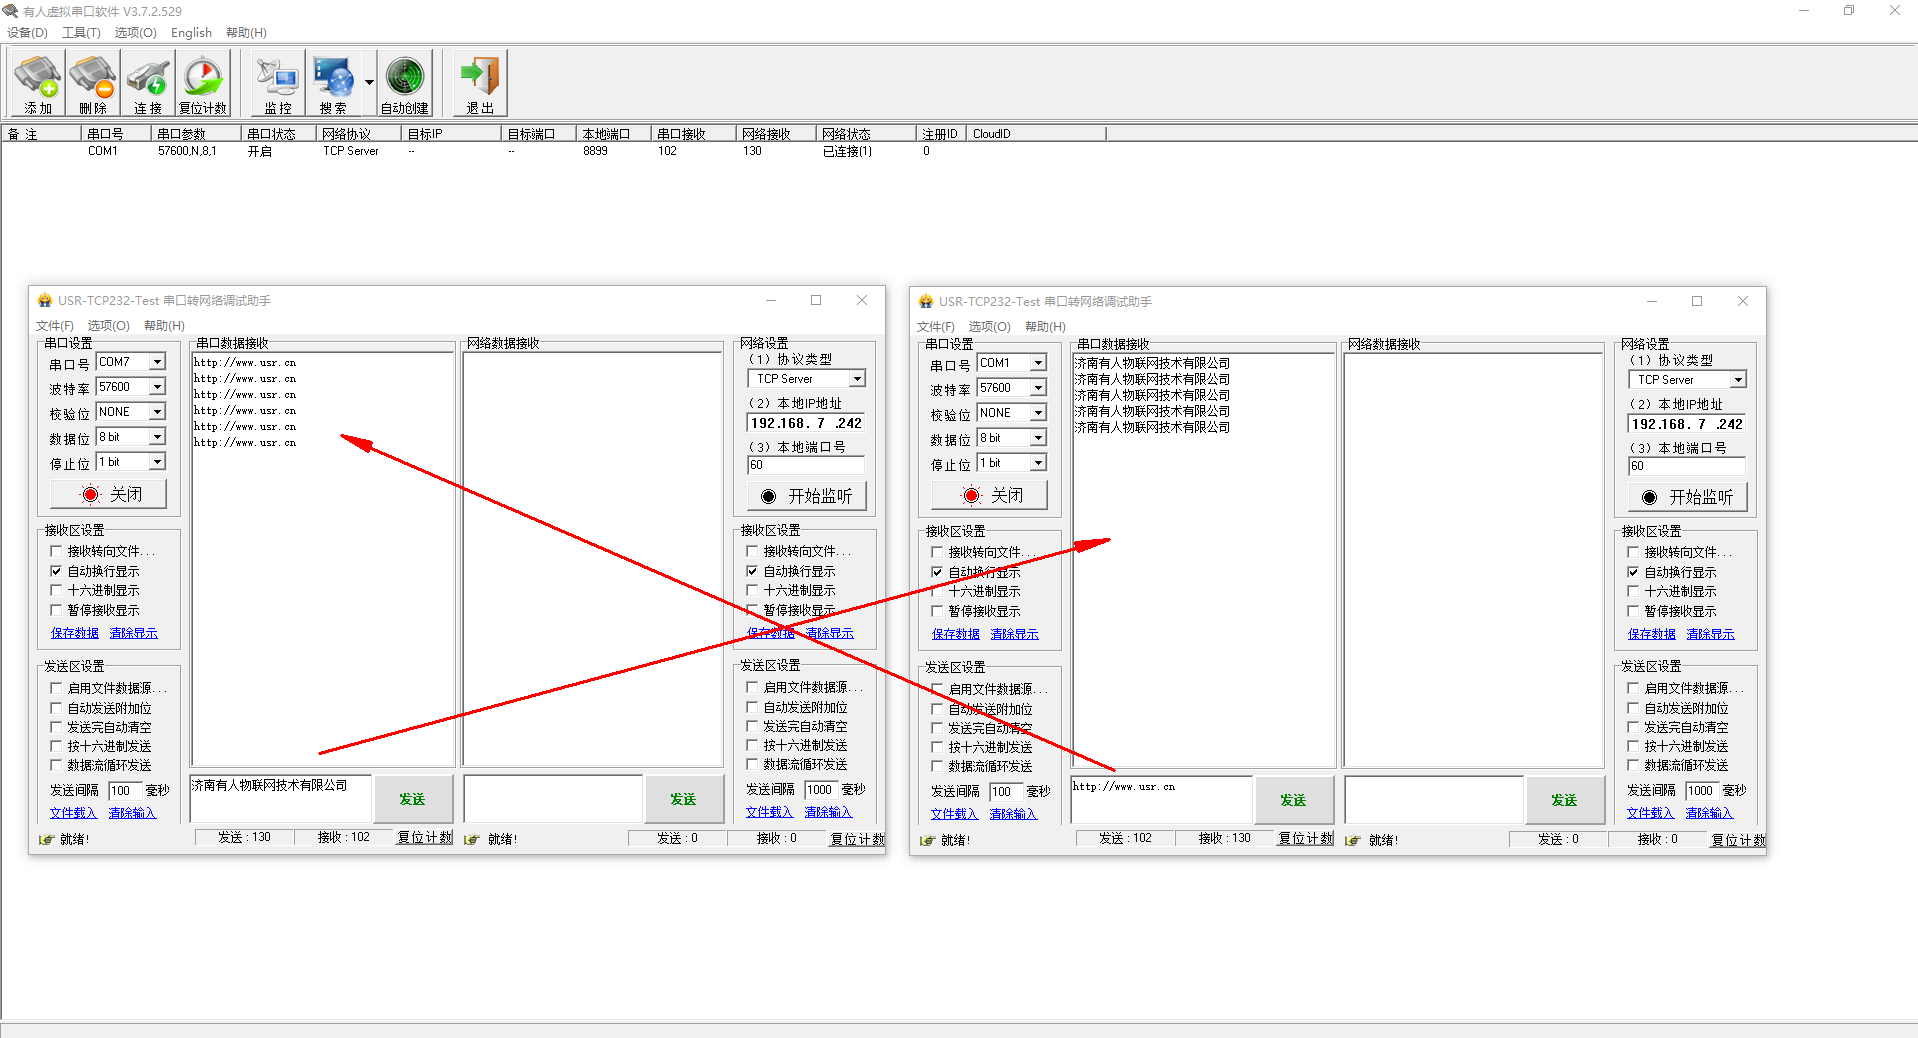This screenshot has width=1918, height=1038.
Task: Click the 复位计数 reset count icon
Action: point(203,83)
